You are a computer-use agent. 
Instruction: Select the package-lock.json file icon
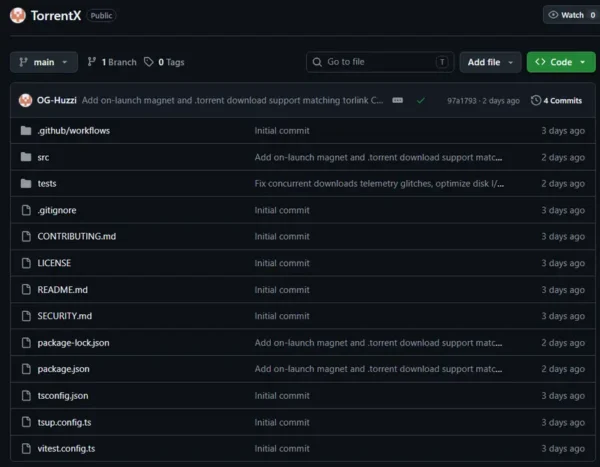click(x=26, y=343)
